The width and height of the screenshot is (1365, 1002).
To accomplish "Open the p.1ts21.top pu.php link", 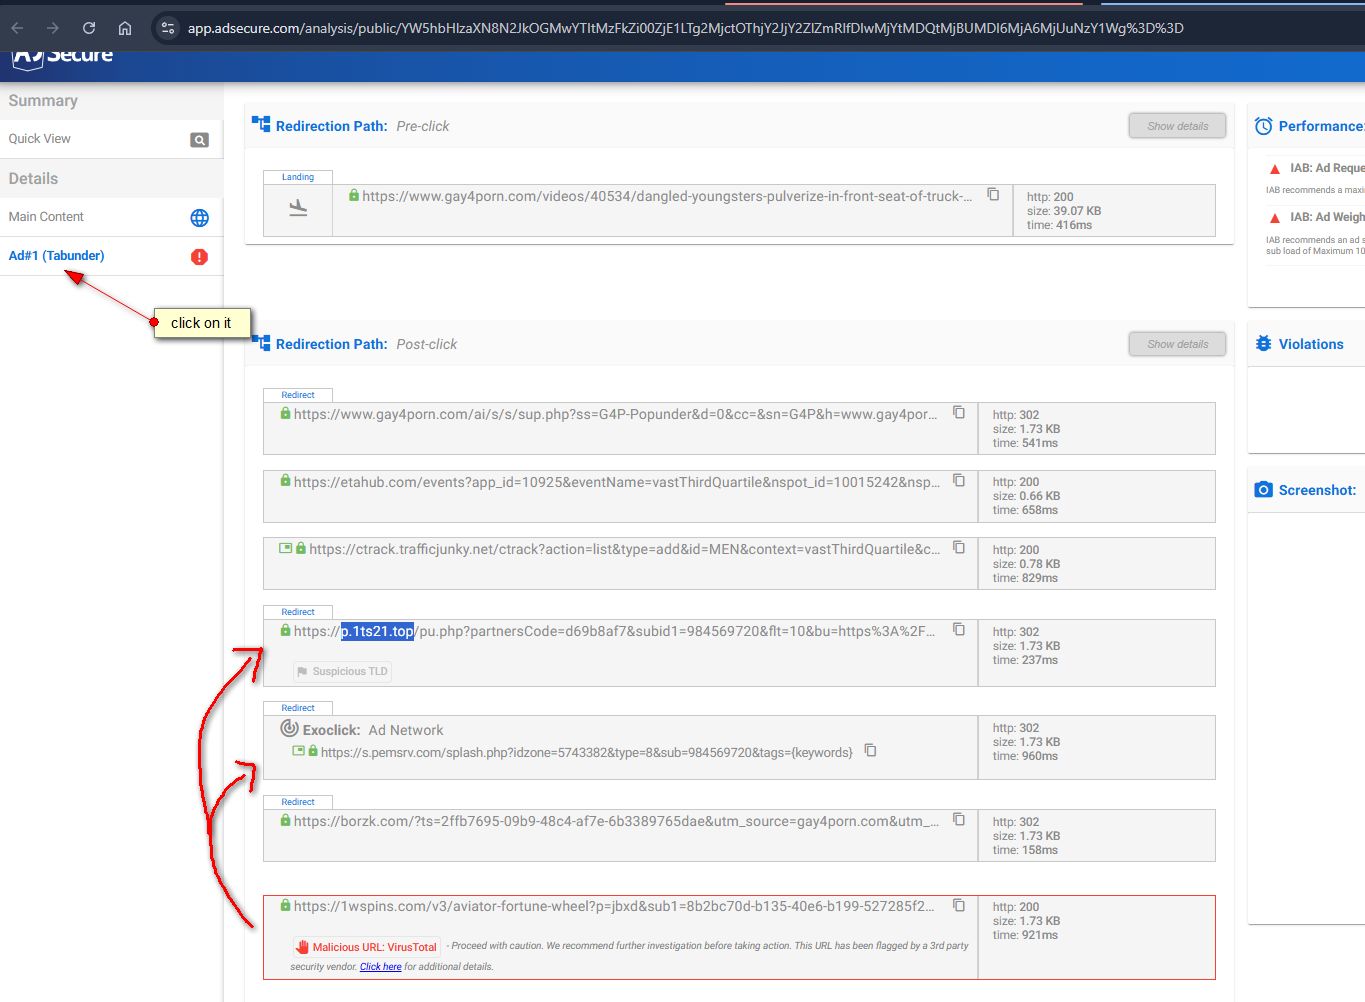I will 615,632.
